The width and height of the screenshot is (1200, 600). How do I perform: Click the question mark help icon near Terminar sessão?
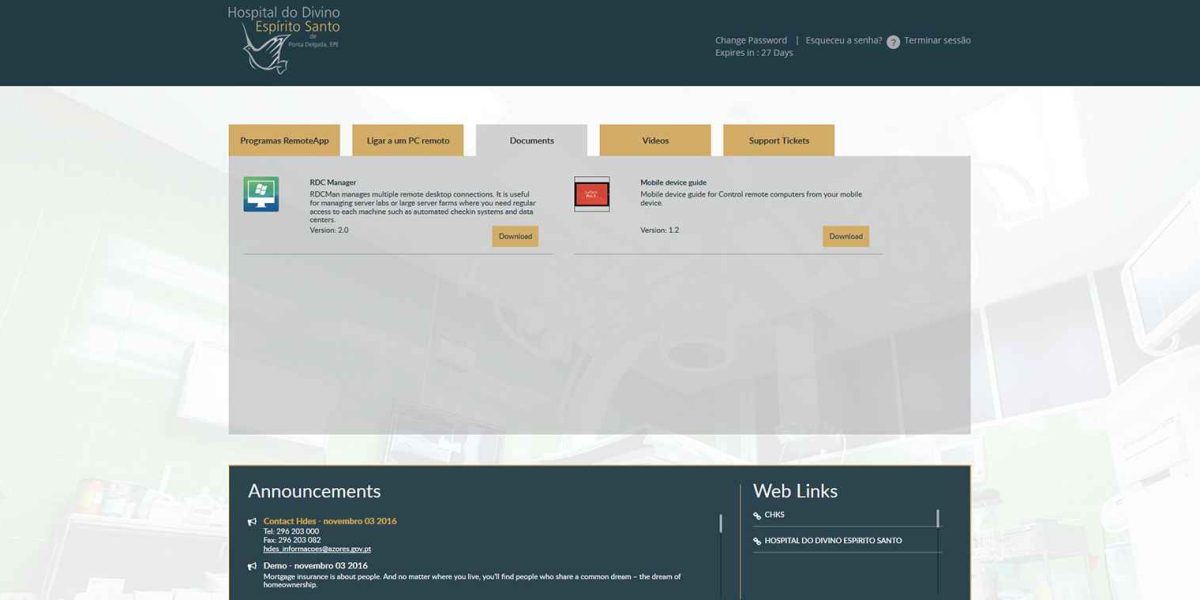click(x=891, y=41)
